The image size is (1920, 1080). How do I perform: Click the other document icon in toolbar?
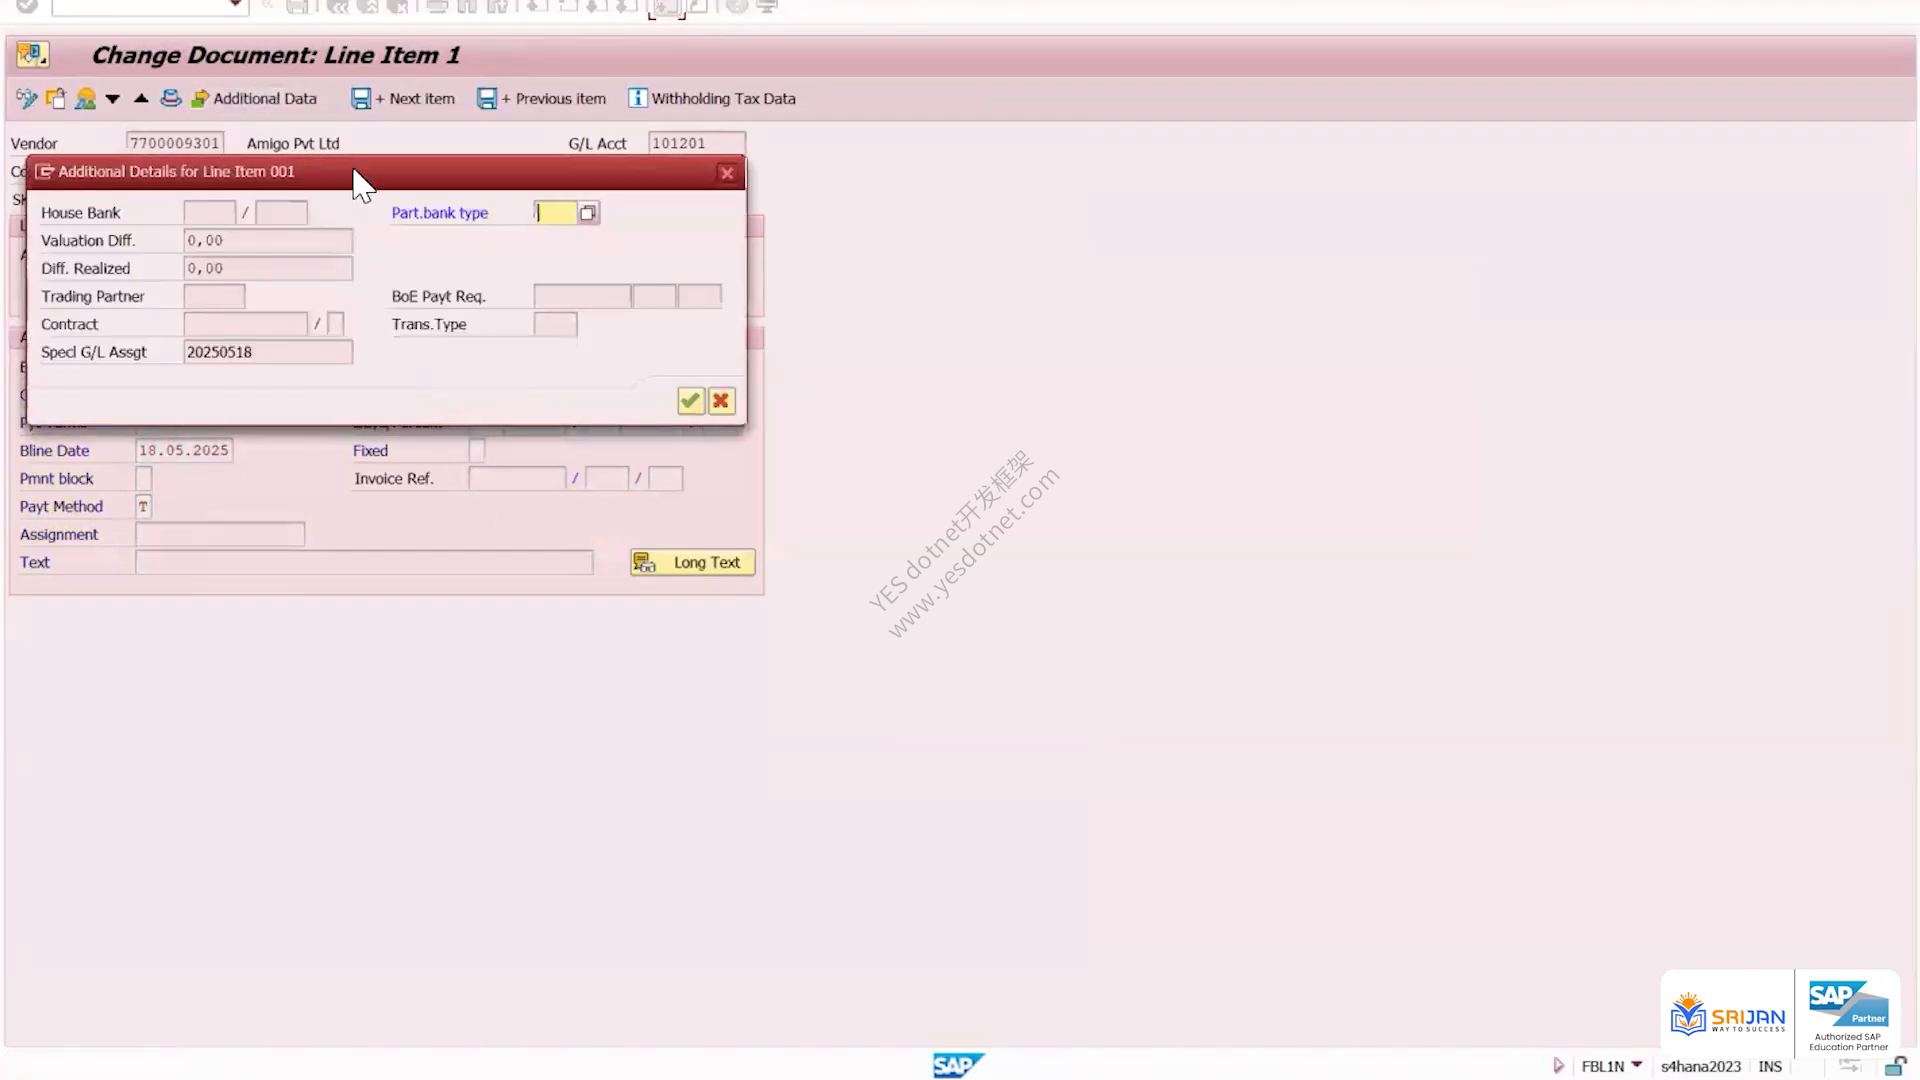click(56, 98)
